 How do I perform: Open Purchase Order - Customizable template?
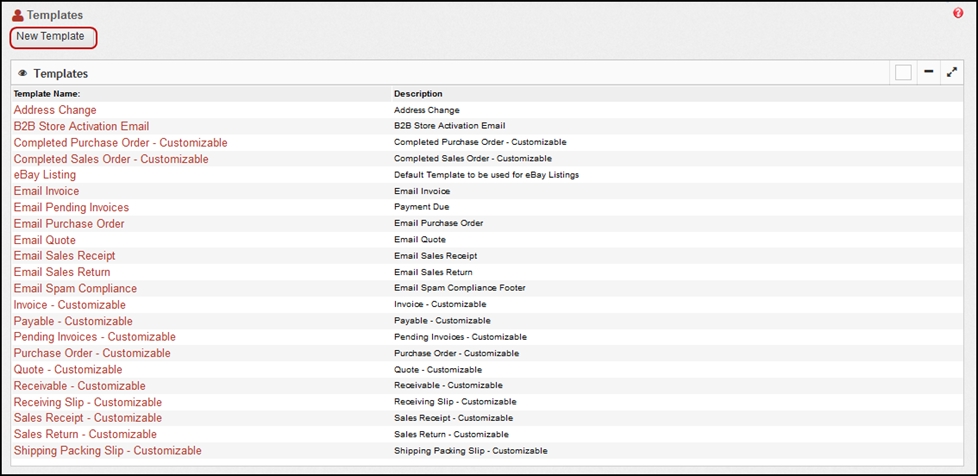coord(92,353)
